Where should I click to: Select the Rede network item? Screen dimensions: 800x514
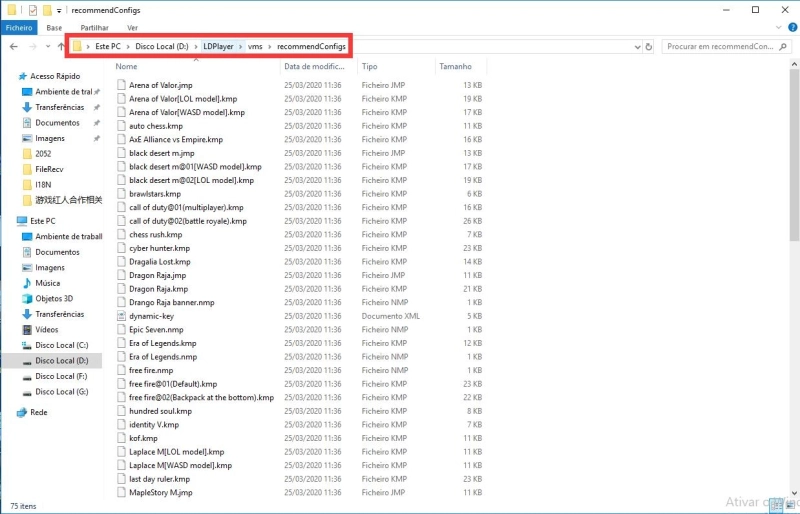pos(38,412)
